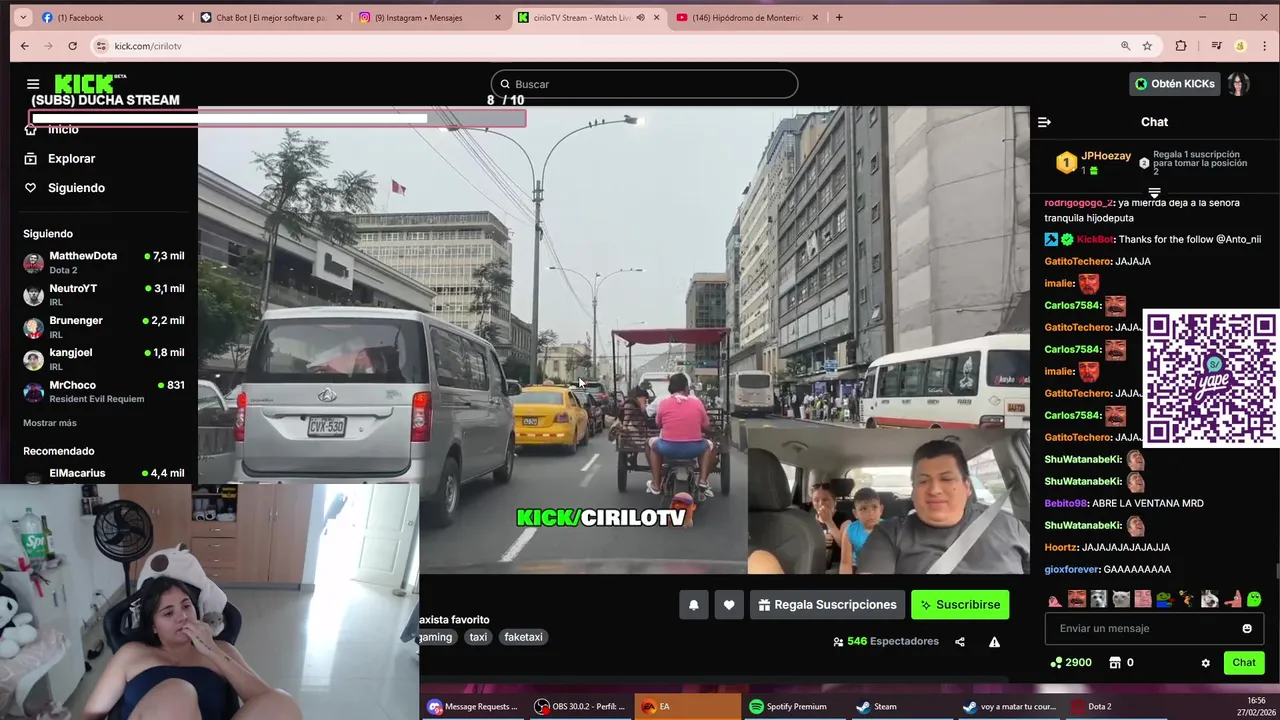Open OBS 30.0.2 from taskbar

[580, 706]
